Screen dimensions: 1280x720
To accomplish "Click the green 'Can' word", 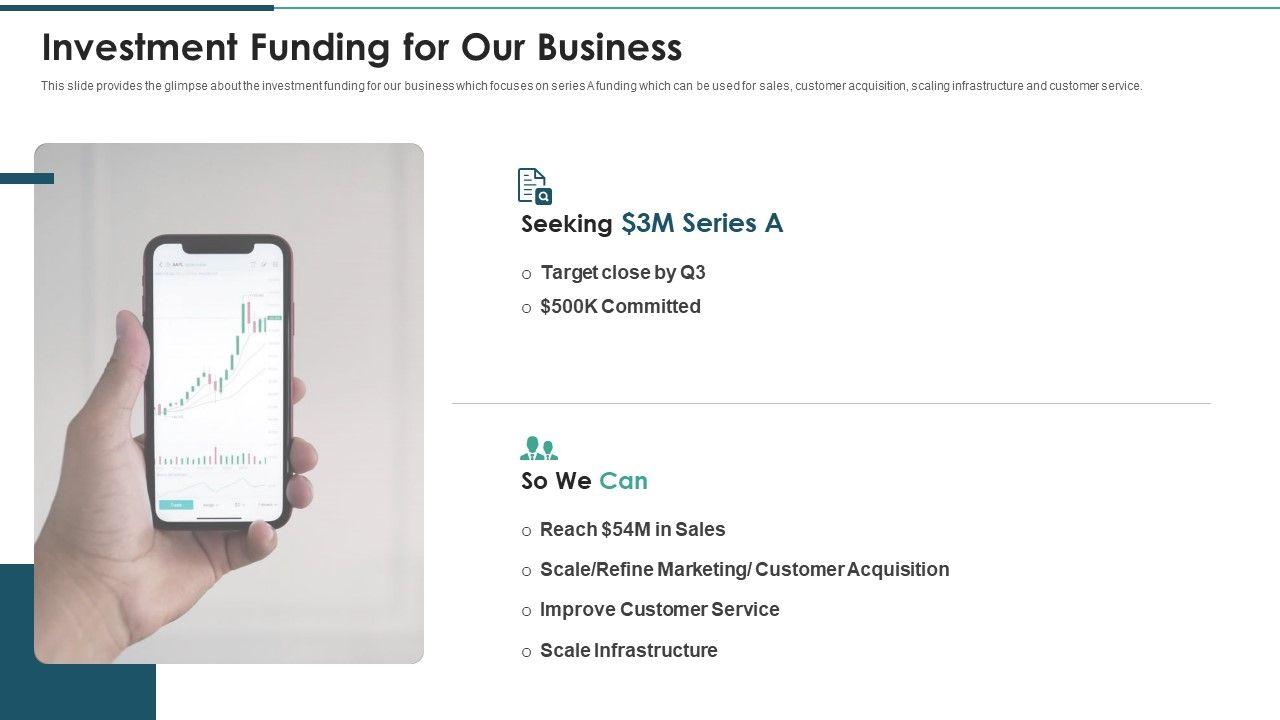I will 623,481.
